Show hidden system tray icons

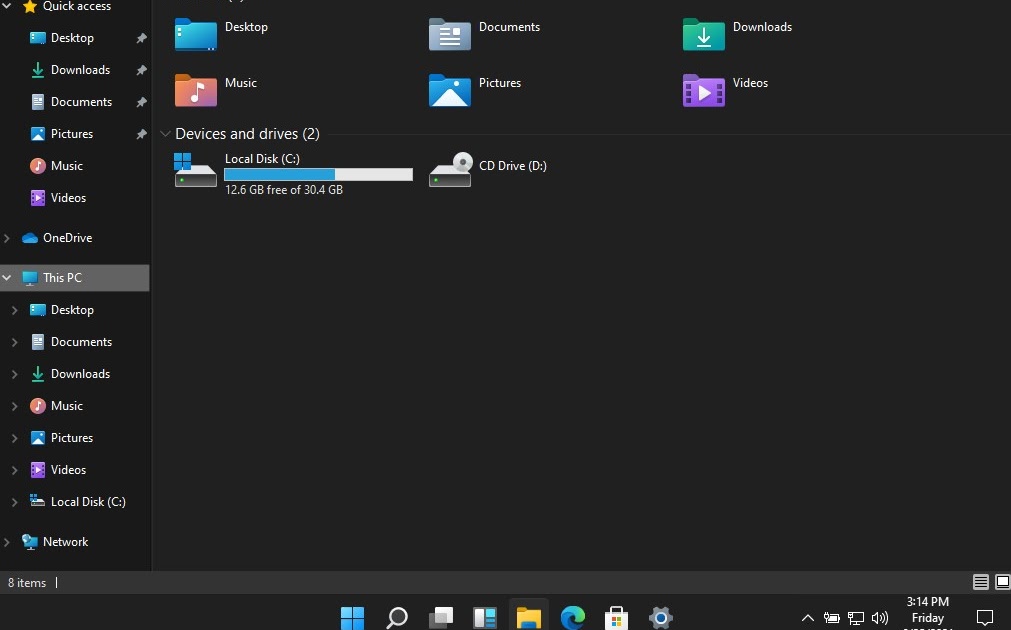pyautogui.click(x=807, y=618)
